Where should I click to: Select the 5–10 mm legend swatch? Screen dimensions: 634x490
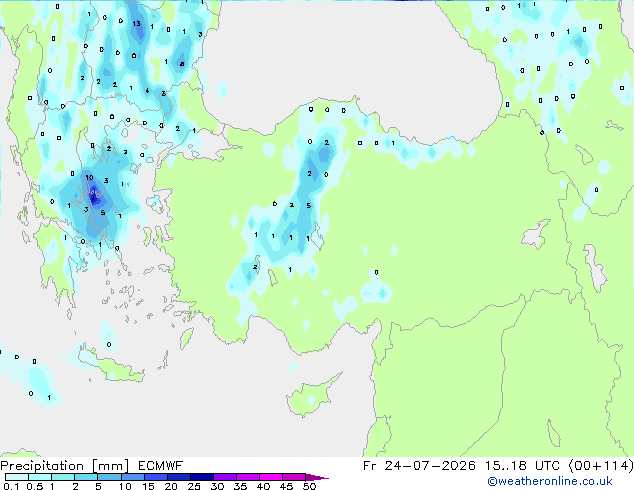(x=110, y=477)
